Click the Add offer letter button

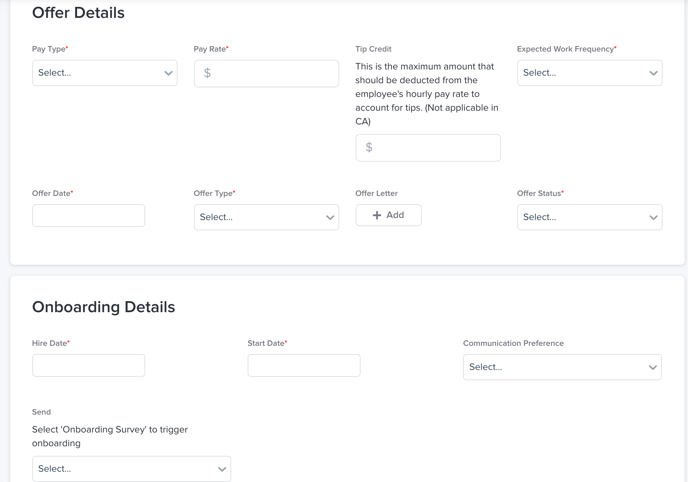click(x=388, y=215)
